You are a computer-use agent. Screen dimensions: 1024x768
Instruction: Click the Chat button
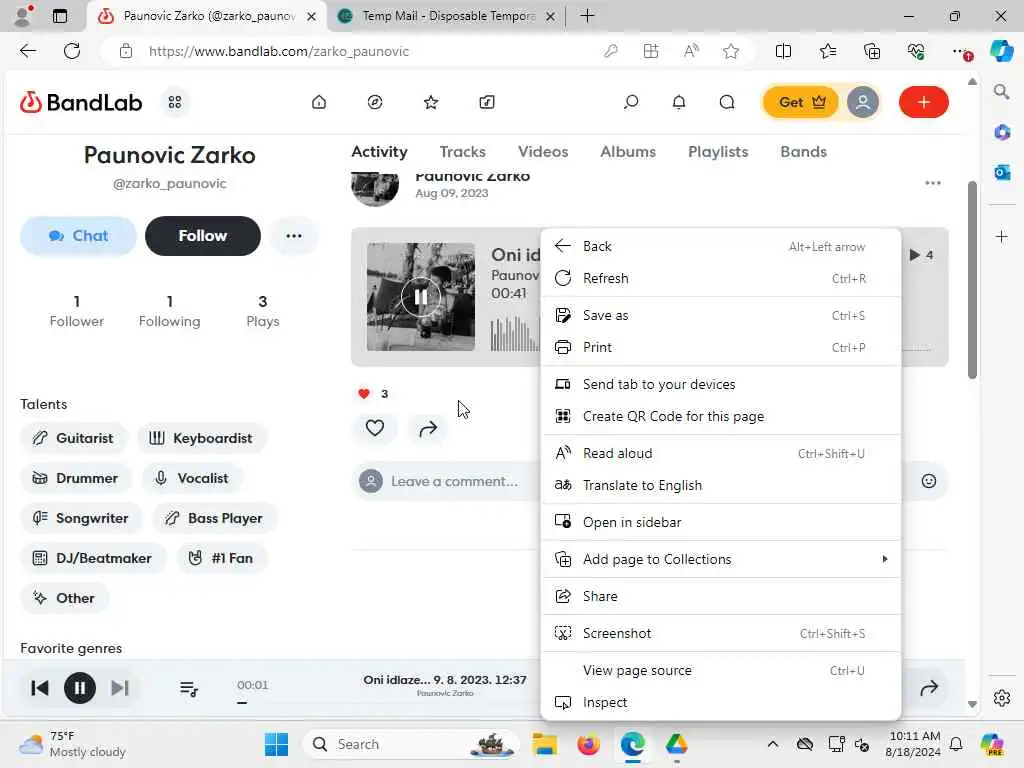[78, 236]
